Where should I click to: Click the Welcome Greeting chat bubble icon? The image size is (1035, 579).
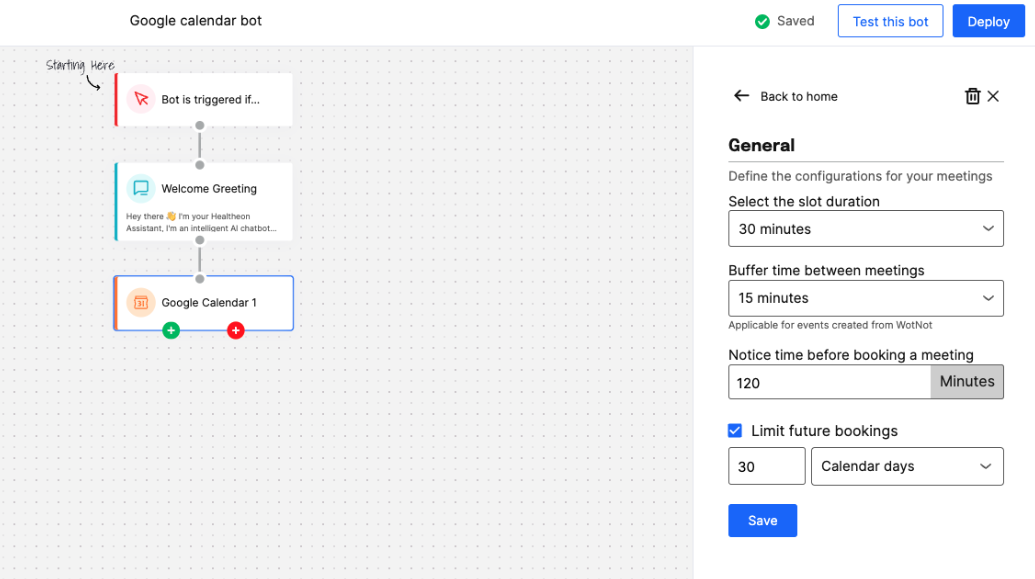tap(141, 188)
